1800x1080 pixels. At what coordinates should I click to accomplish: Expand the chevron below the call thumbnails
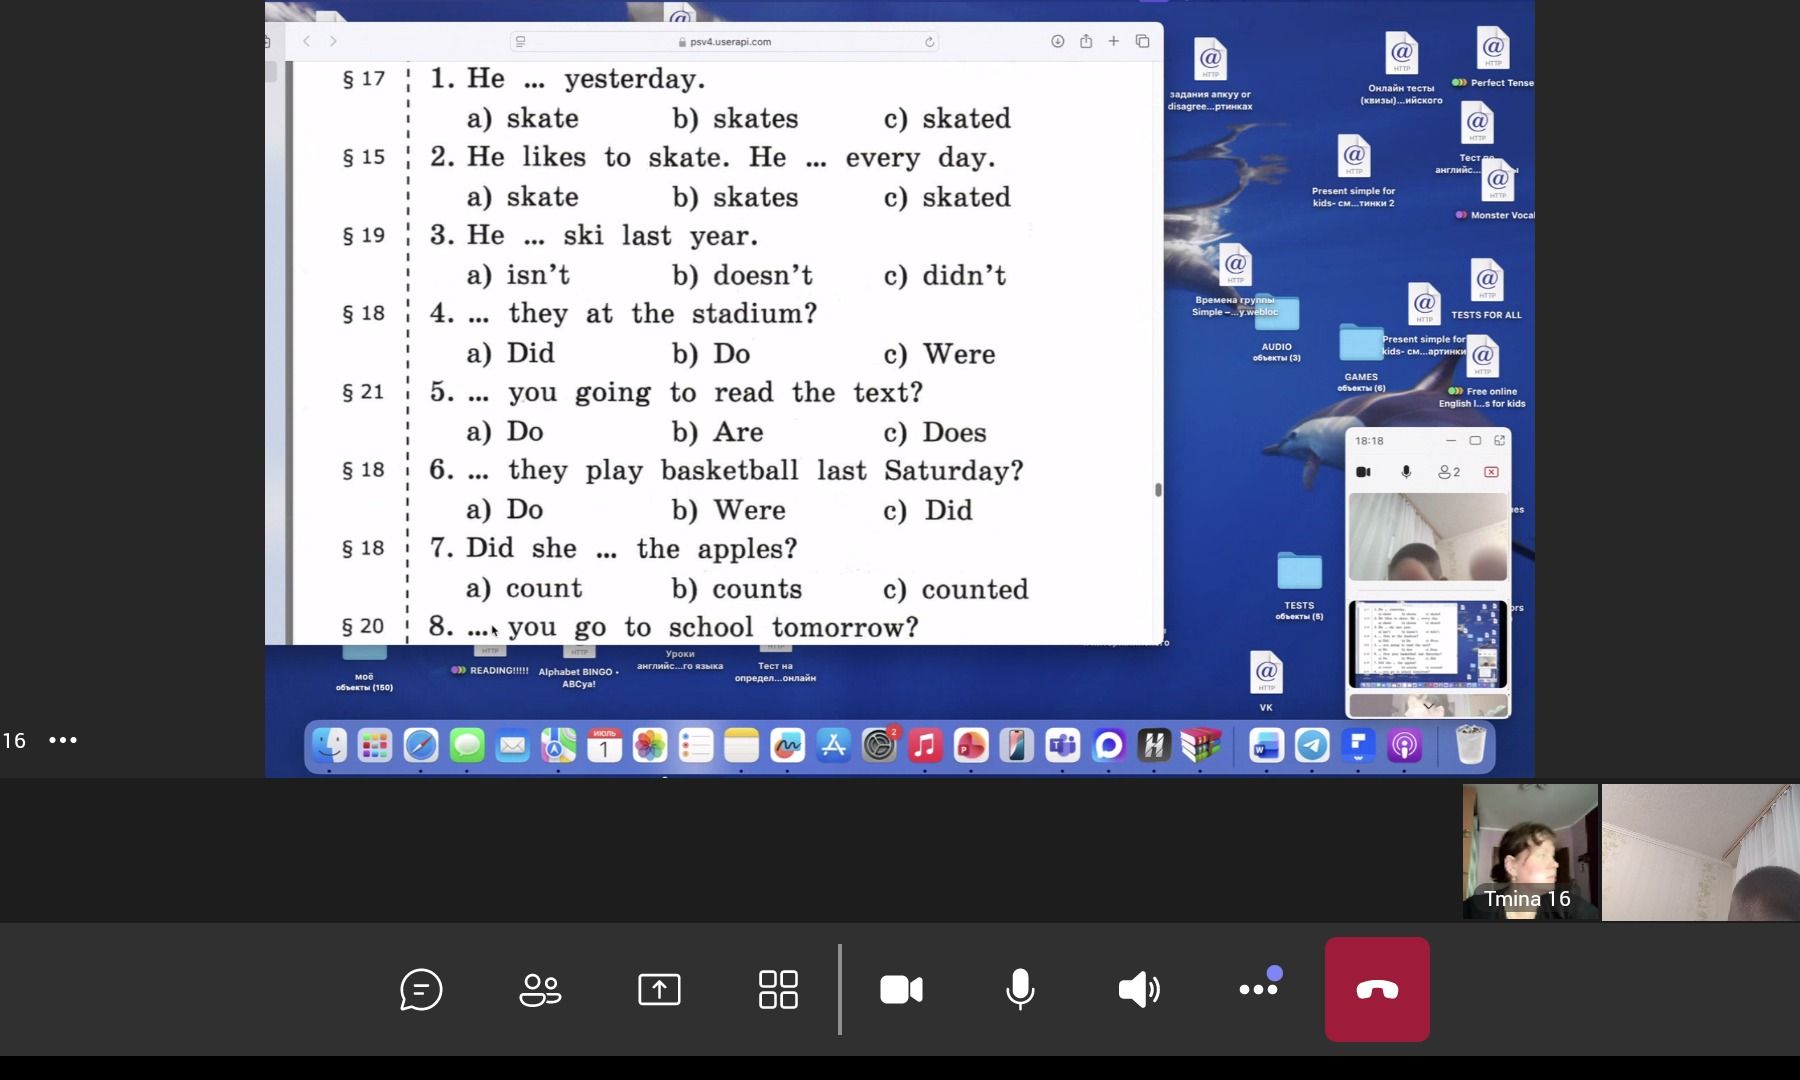click(1428, 706)
